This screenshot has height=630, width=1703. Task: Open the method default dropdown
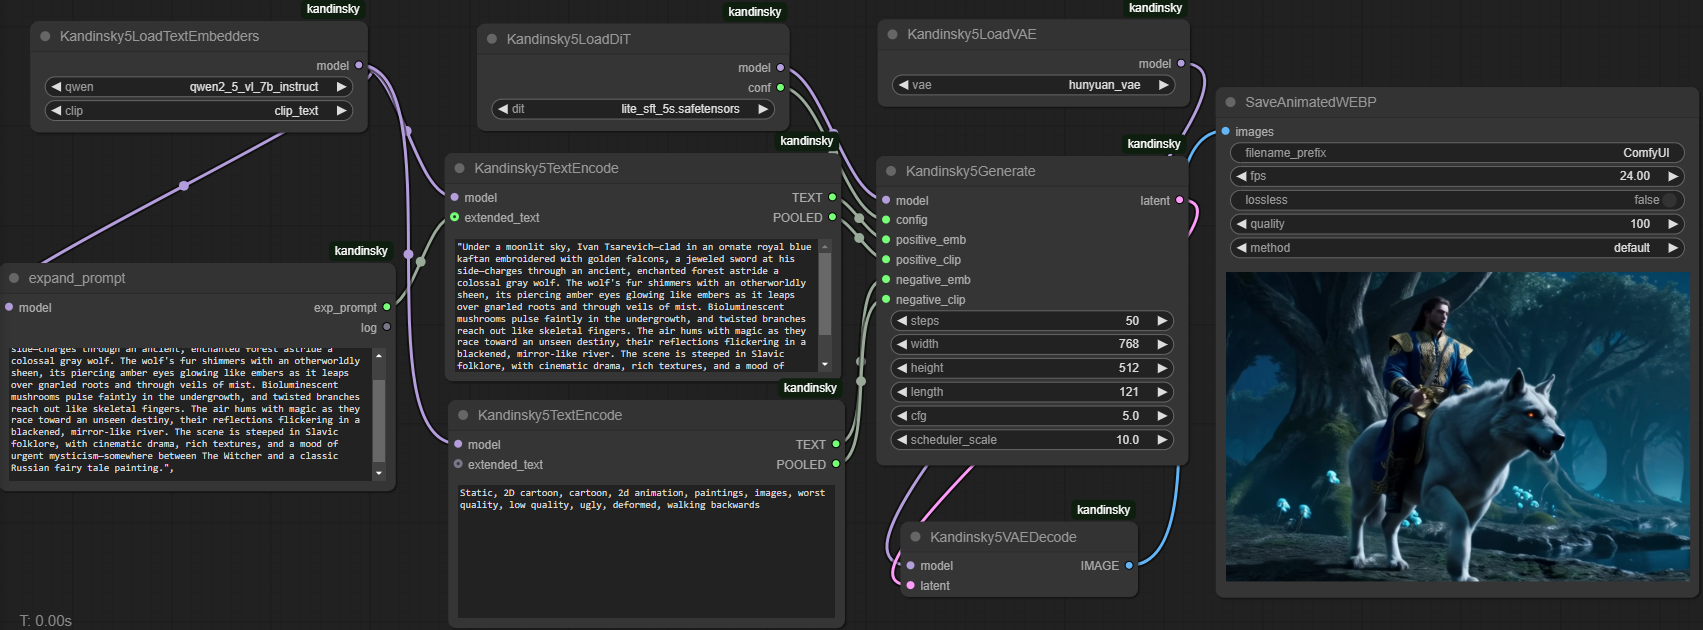(x=1456, y=248)
